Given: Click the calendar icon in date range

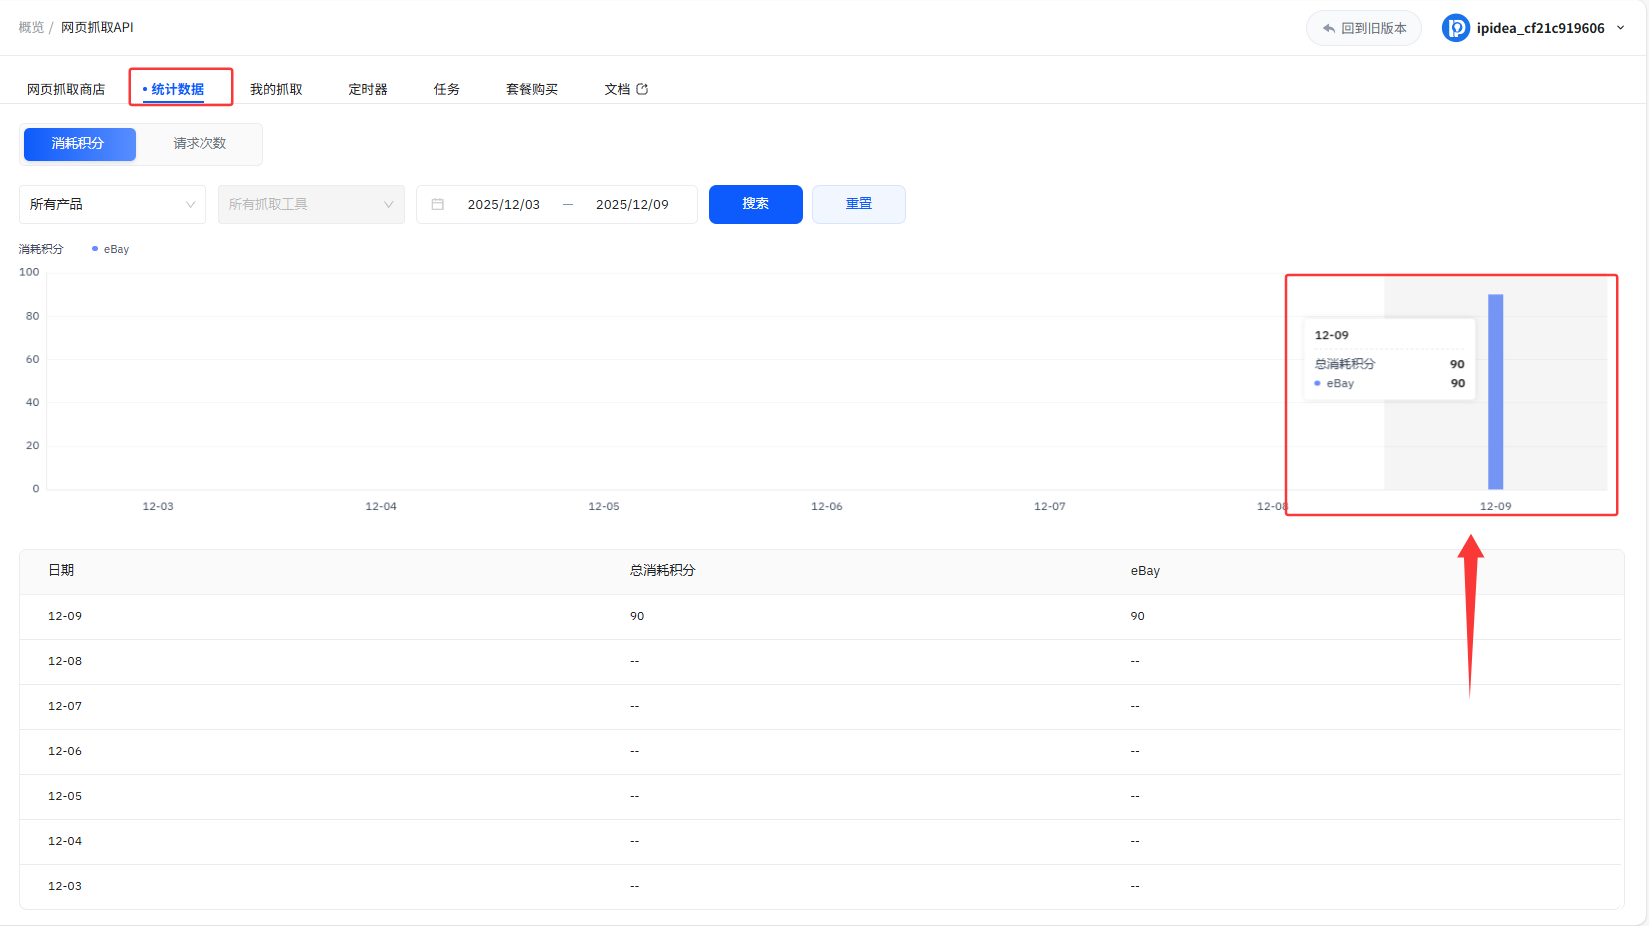Looking at the screenshot, I should click(438, 204).
